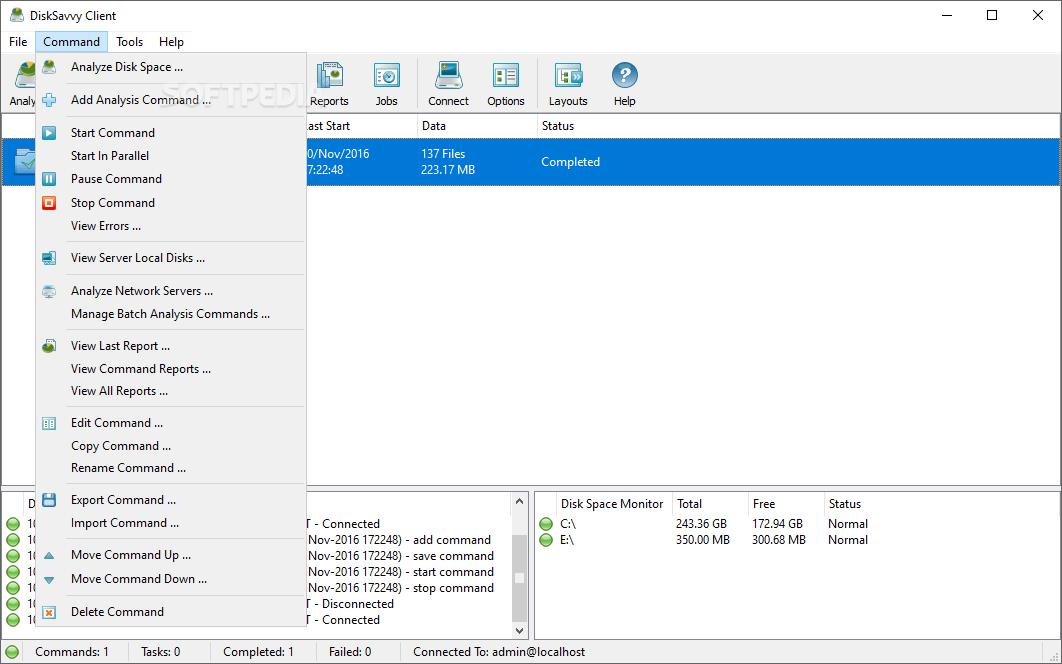Click the green status icon for E:\ drive

(546, 540)
